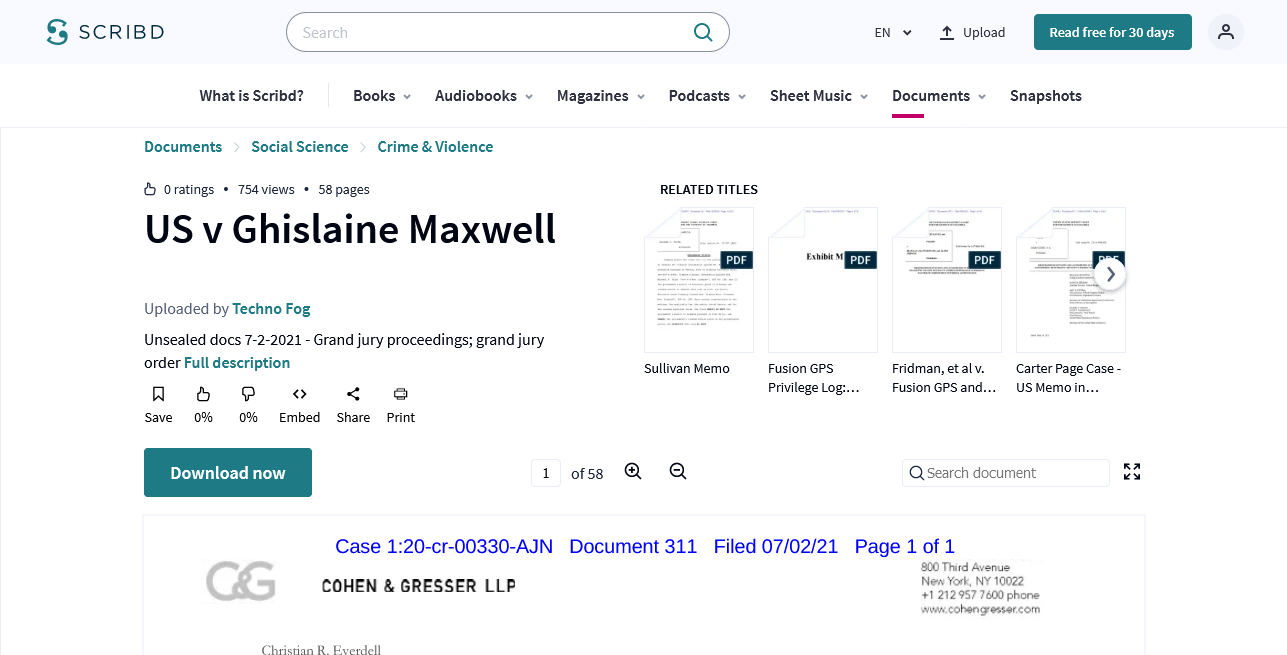The image size is (1287, 655).
Task: Expand the Sheet Music menu
Action: click(819, 96)
